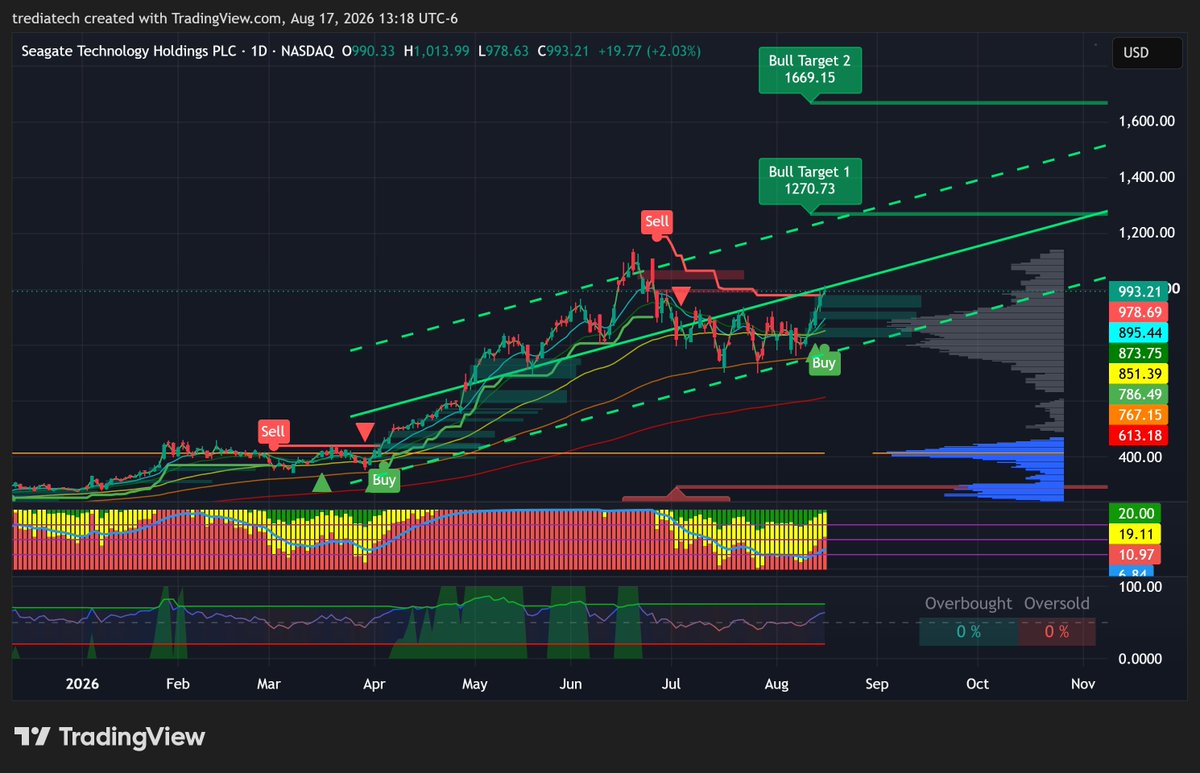Select the Buy signal label in August
This screenshot has width=1200, height=773.
point(824,363)
